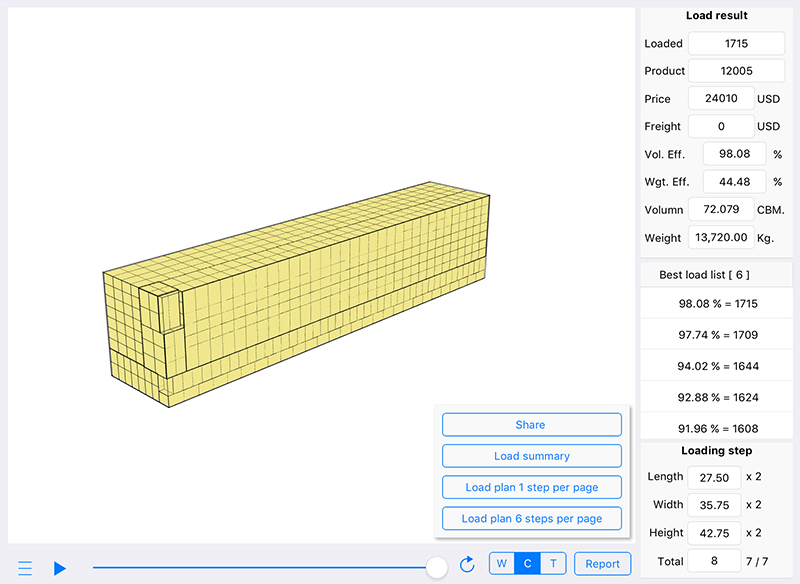Click the Loaded value field
The height and width of the screenshot is (584, 800).
pos(737,44)
